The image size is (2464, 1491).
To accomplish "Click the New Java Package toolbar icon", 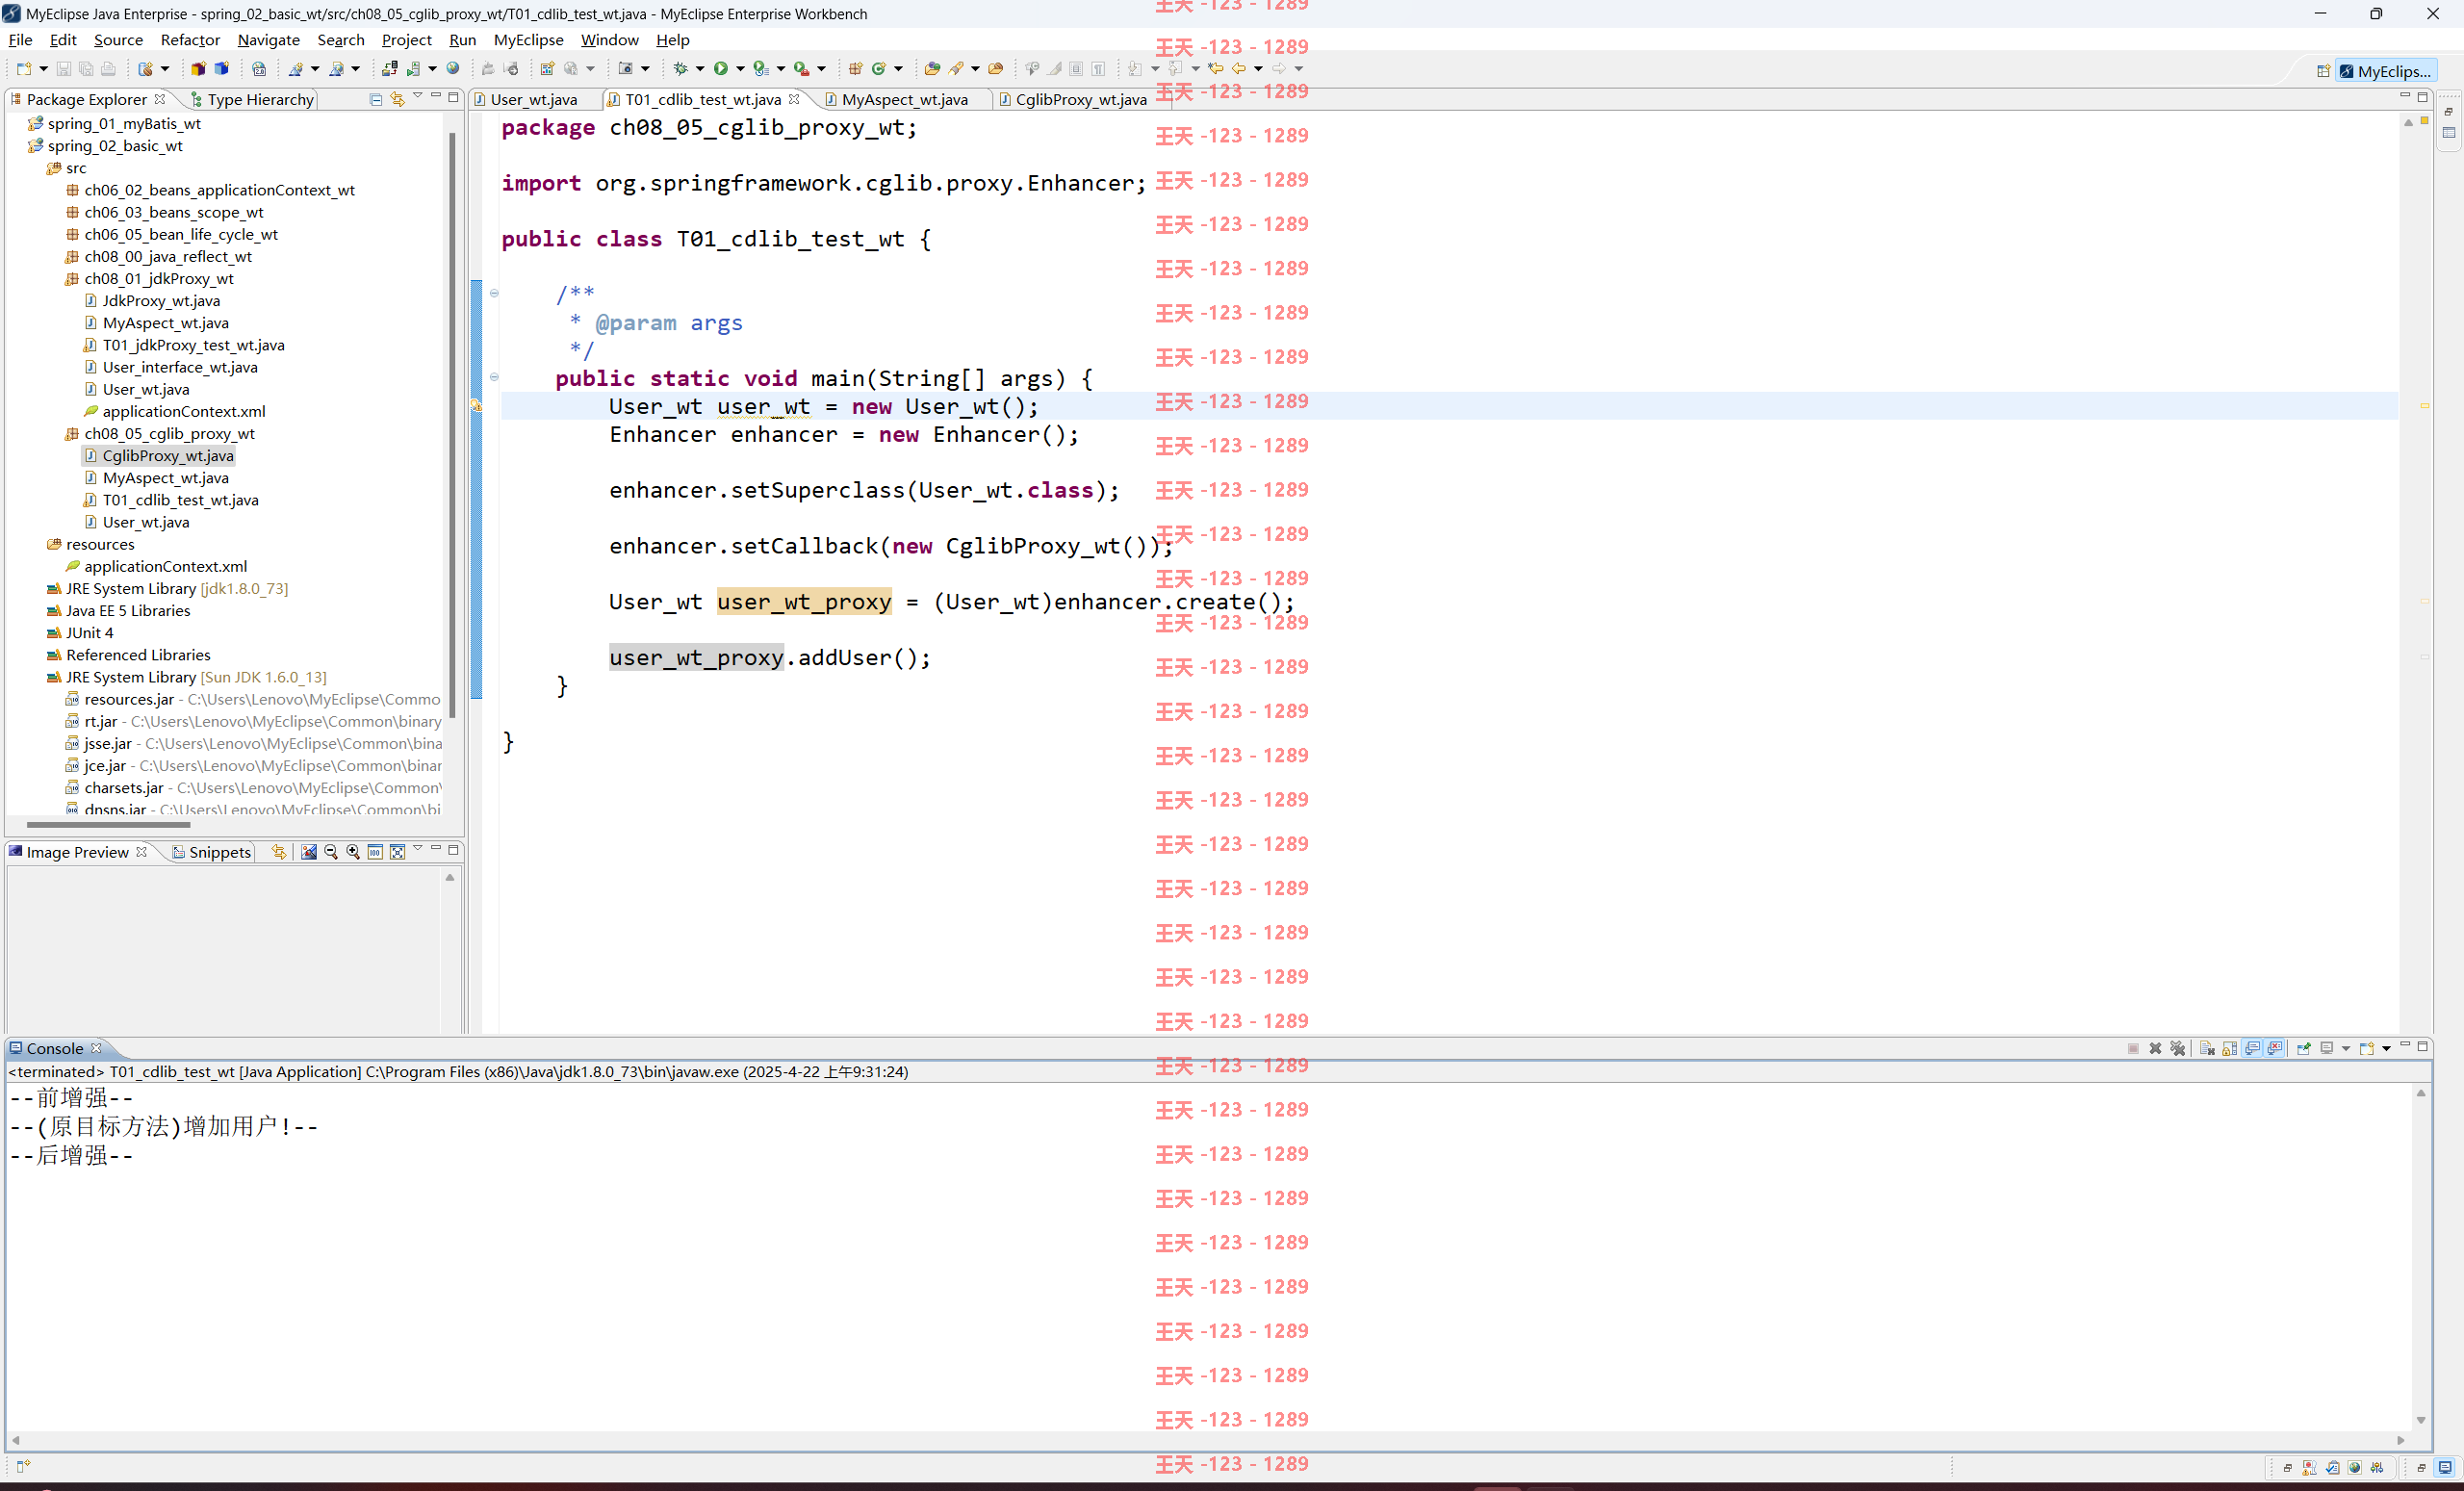I will tap(856, 69).
